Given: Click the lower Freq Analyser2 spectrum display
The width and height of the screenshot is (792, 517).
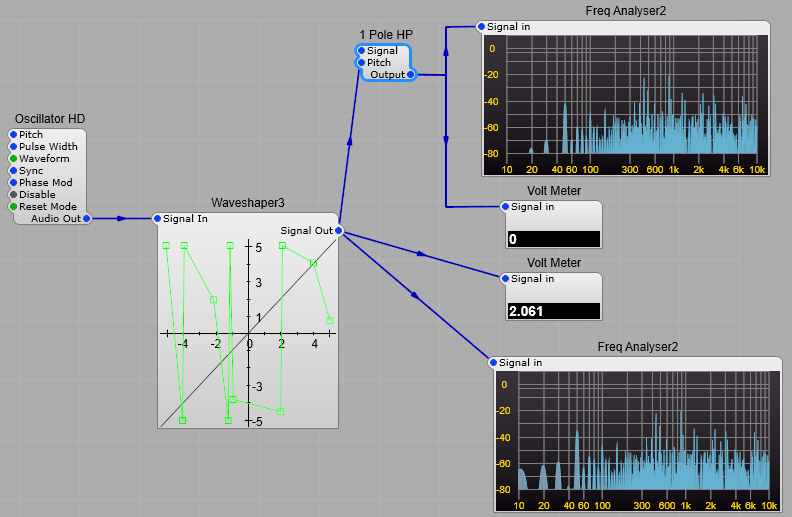Looking at the screenshot, I should pos(637,441).
